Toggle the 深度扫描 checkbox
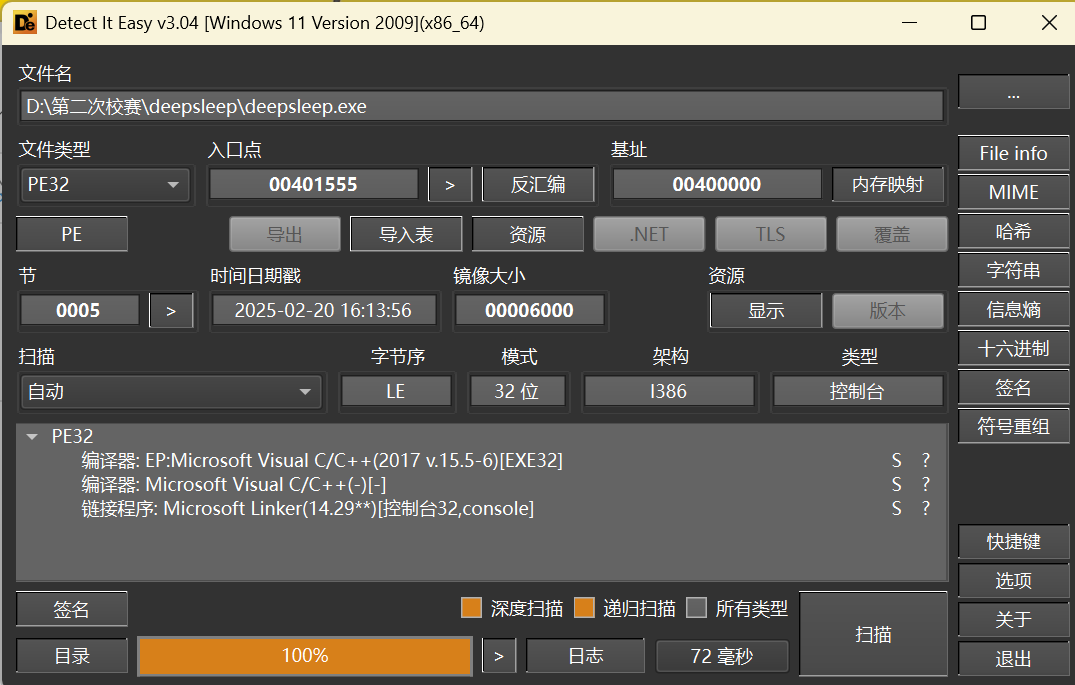The width and height of the screenshot is (1075, 685). (x=472, y=608)
